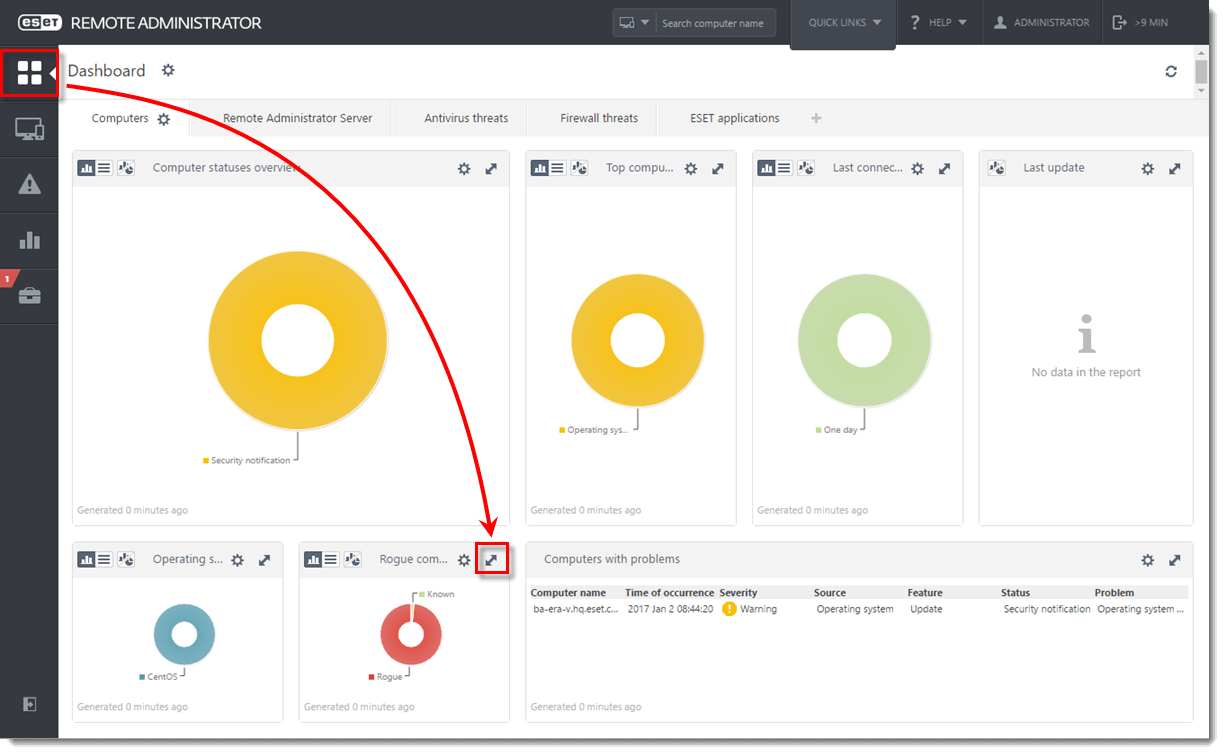This screenshot has width=1224, height=754.
Task: Click the Feature column header
Action: click(x=926, y=593)
